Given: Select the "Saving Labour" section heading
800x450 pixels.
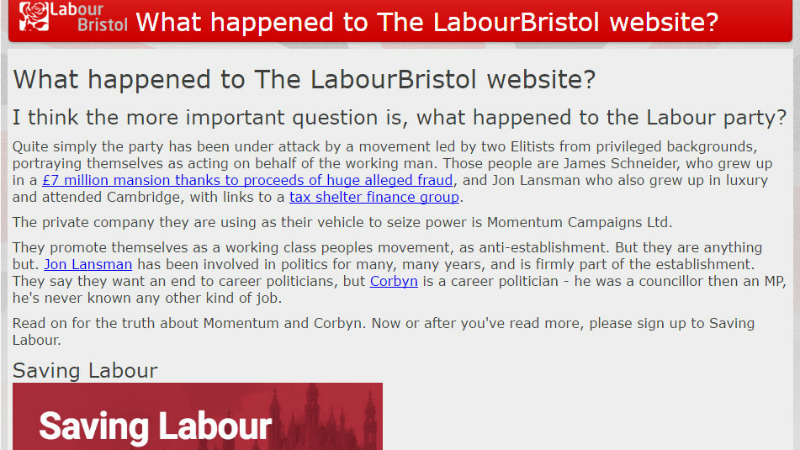Looking at the screenshot, I should [x=85, y=371].
